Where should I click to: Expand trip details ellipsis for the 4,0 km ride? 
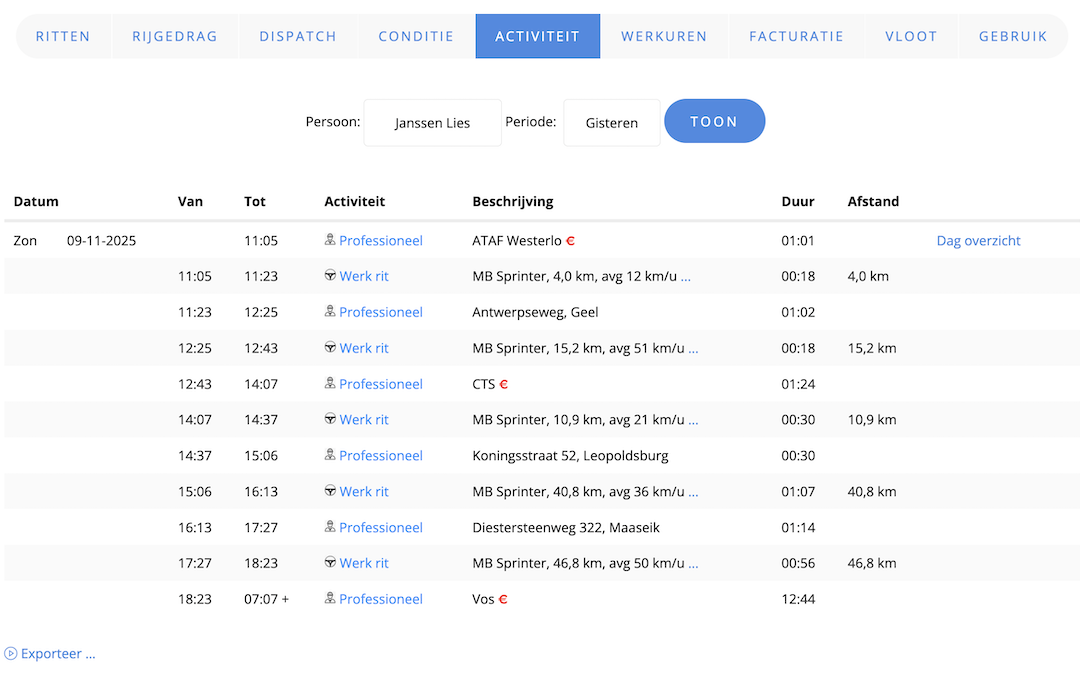[686, 276]
